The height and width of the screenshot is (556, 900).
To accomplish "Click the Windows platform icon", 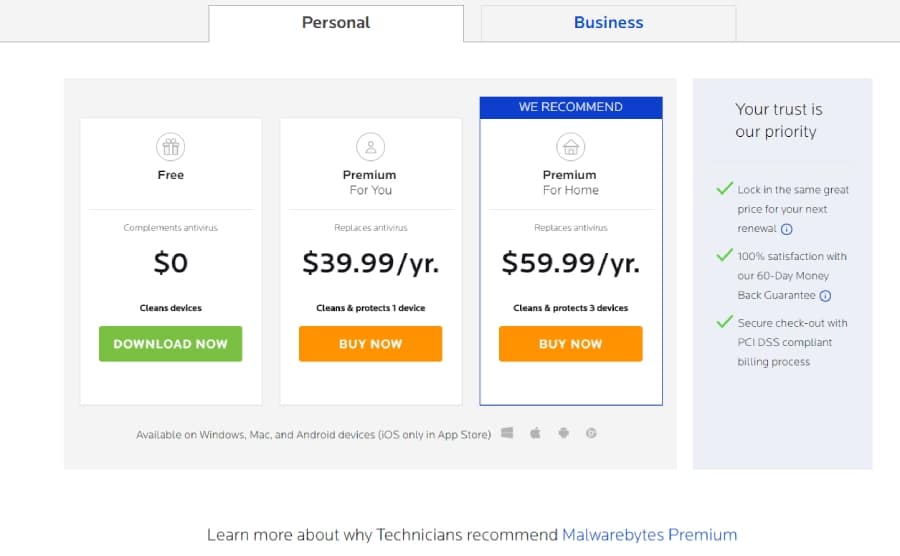I will (508, 434).
